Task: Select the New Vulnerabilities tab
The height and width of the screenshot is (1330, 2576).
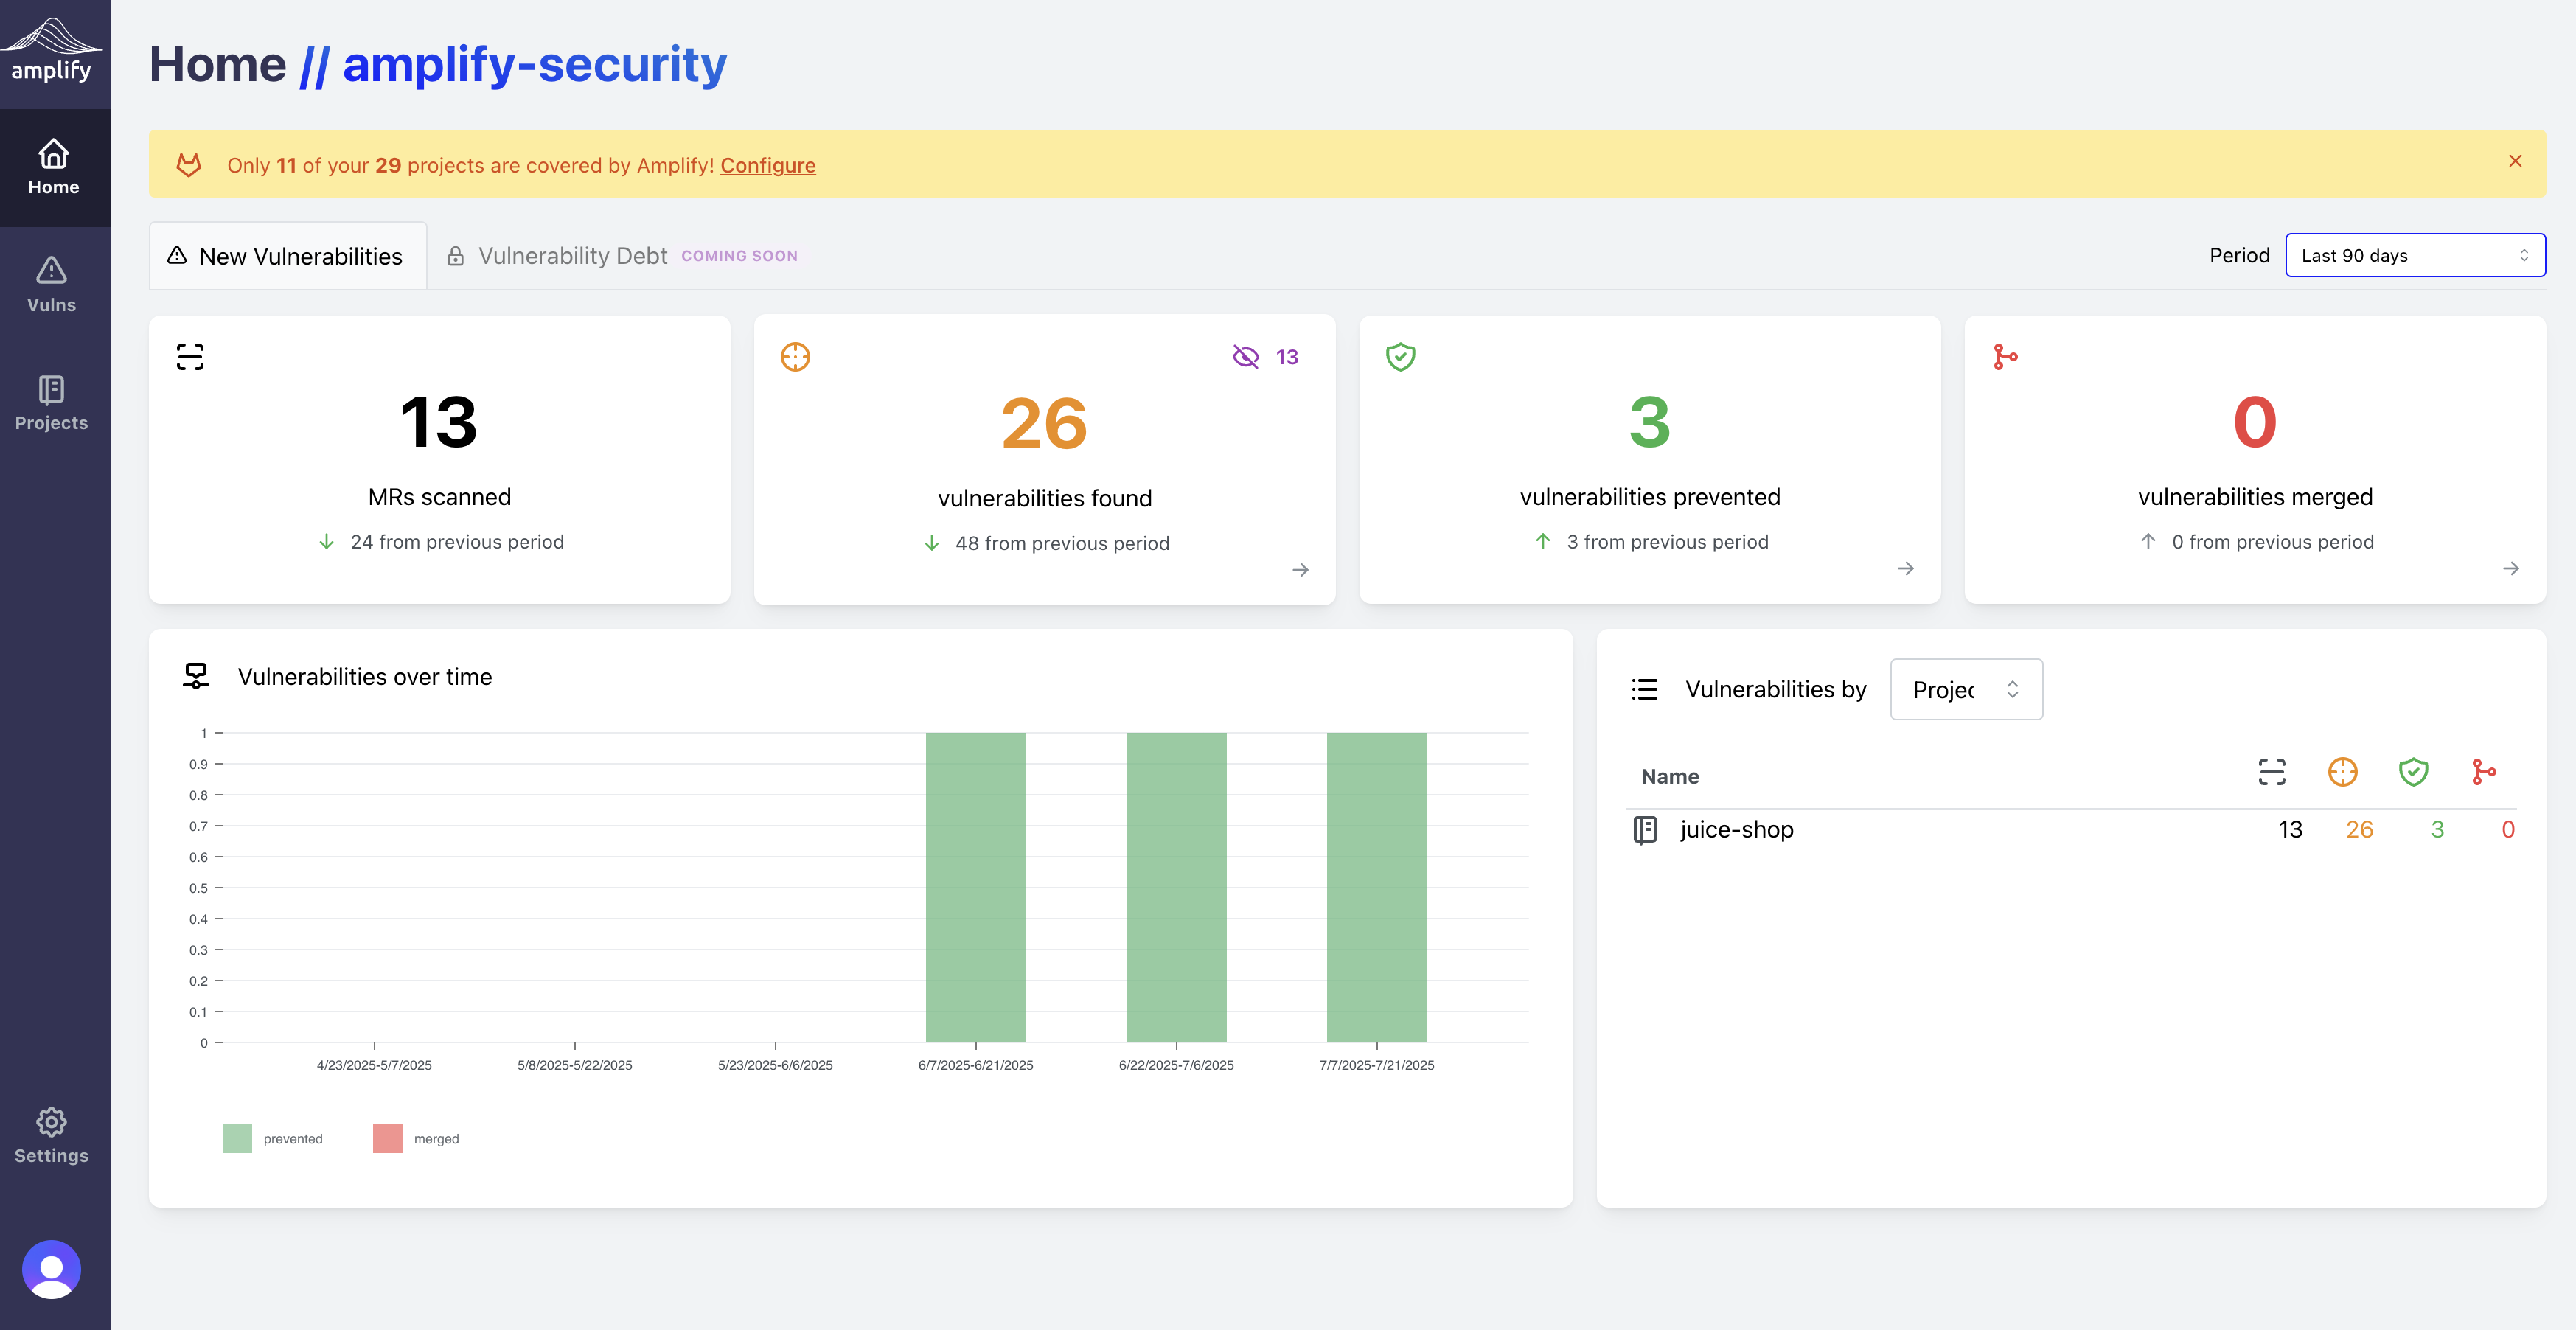Action: point(287,256)
